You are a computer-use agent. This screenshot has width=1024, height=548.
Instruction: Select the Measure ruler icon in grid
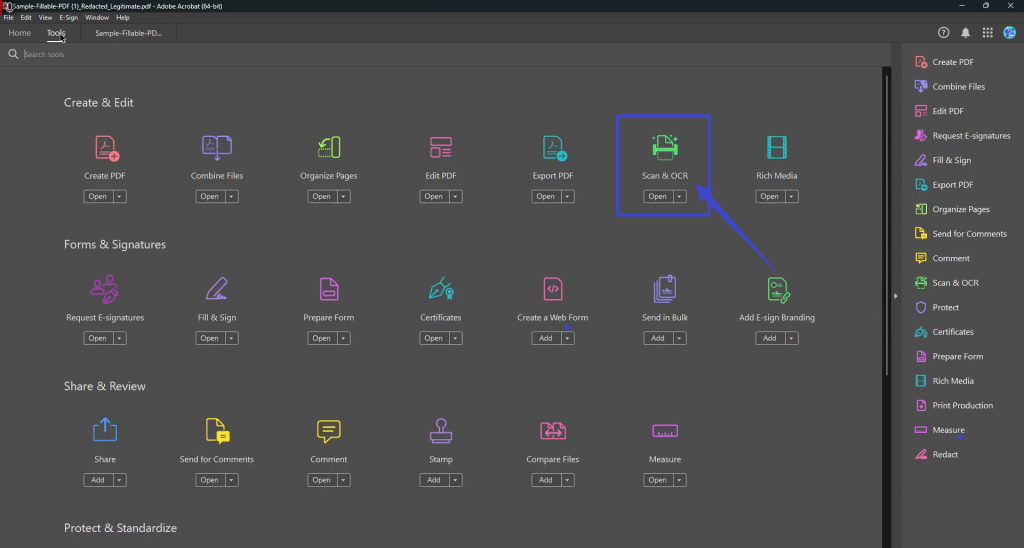click(x=665, y=431)
